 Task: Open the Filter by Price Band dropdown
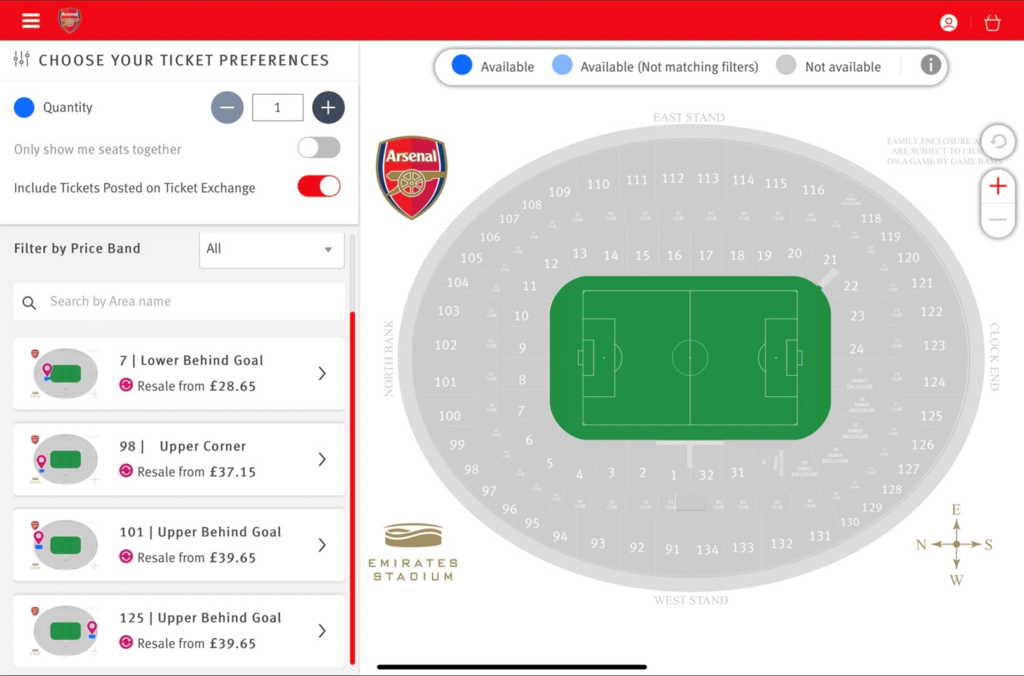272,249
